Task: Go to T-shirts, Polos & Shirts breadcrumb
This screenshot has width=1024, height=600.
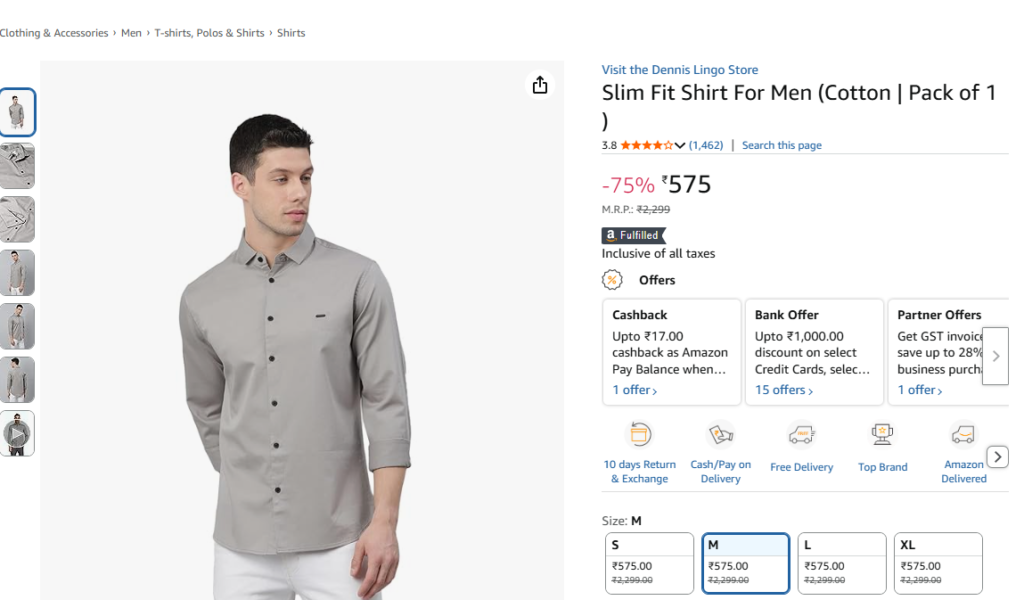Action: click(209, 33)
